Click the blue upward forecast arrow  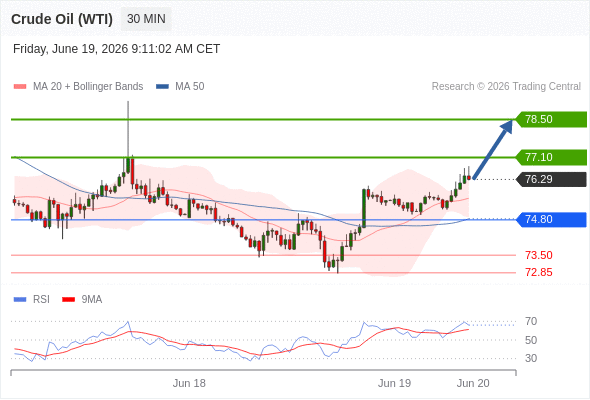point(493,149)
